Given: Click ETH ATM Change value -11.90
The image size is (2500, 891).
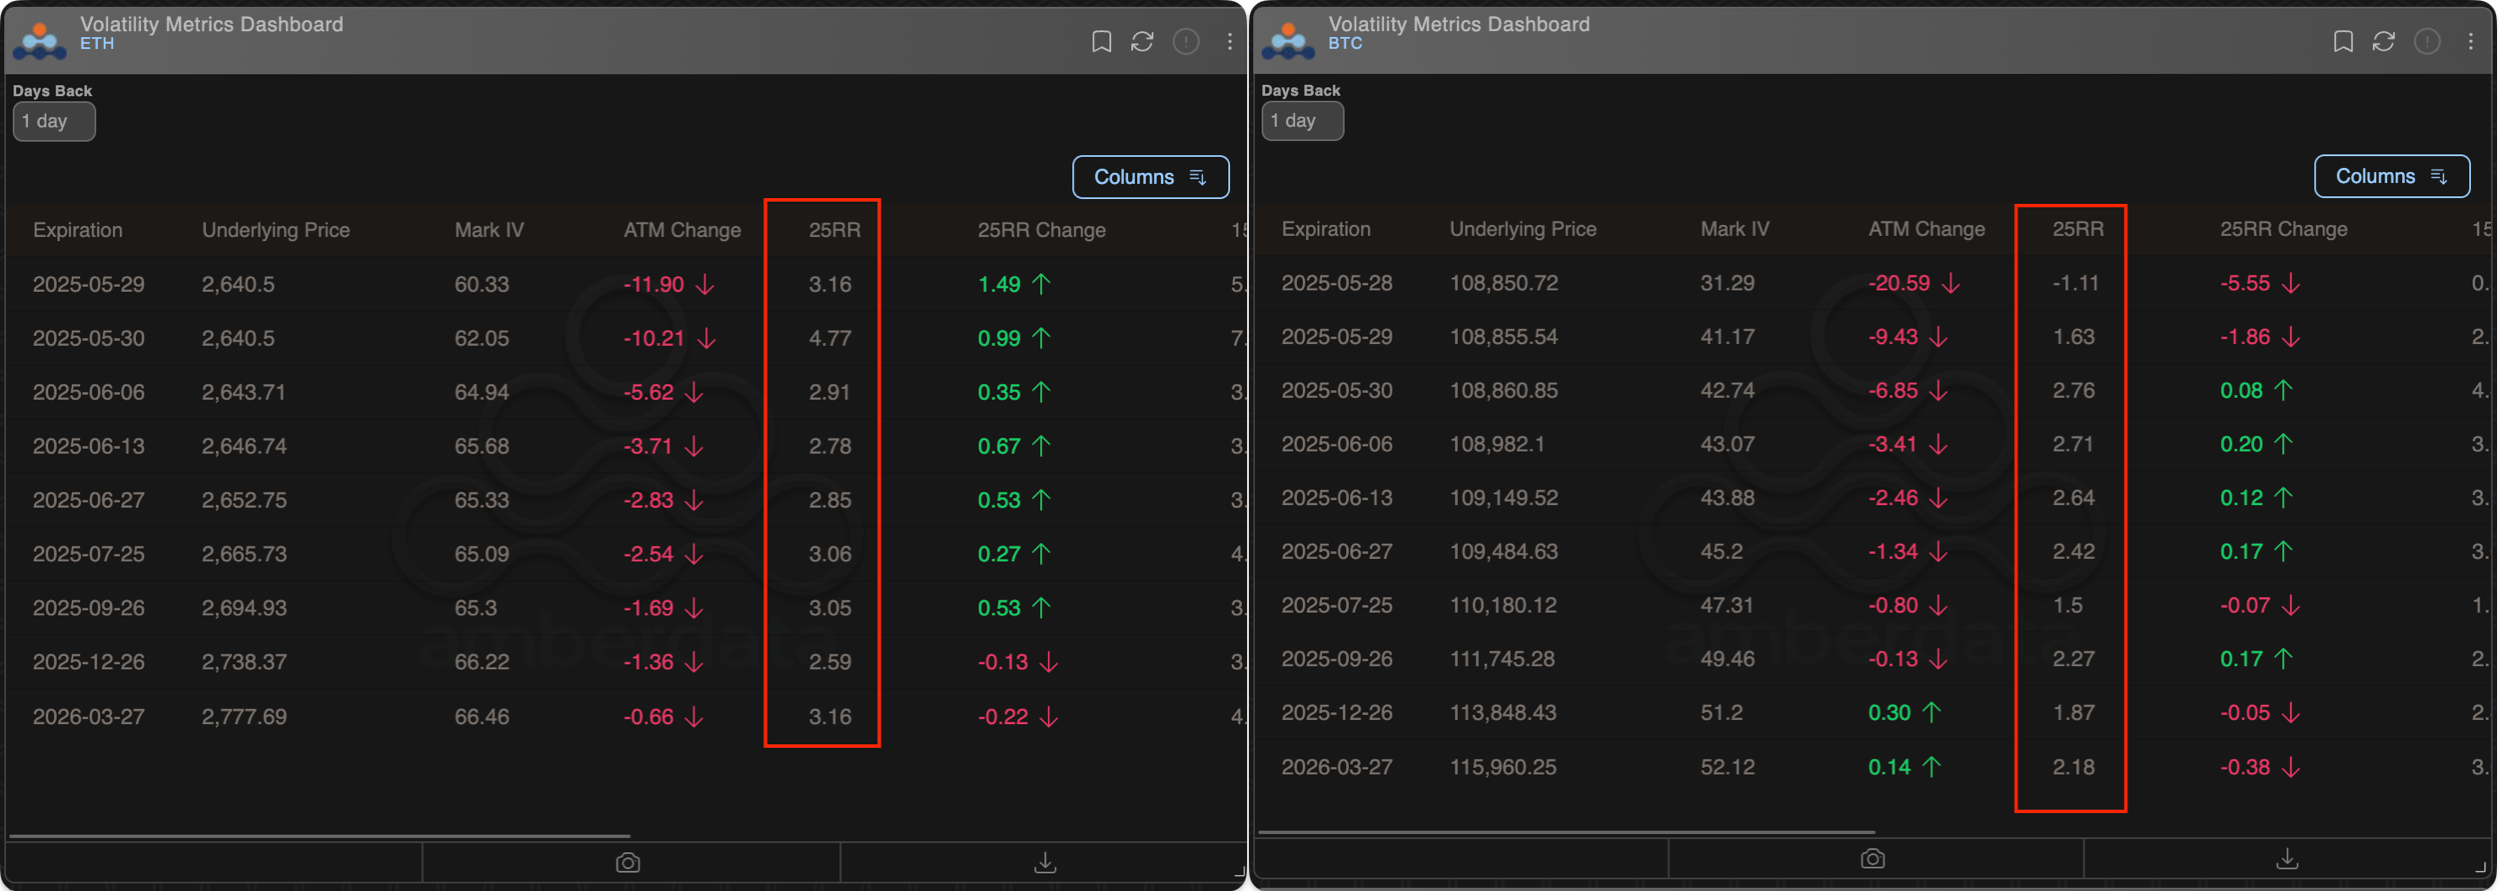Looking at the screenshot, I should point(654,284).
